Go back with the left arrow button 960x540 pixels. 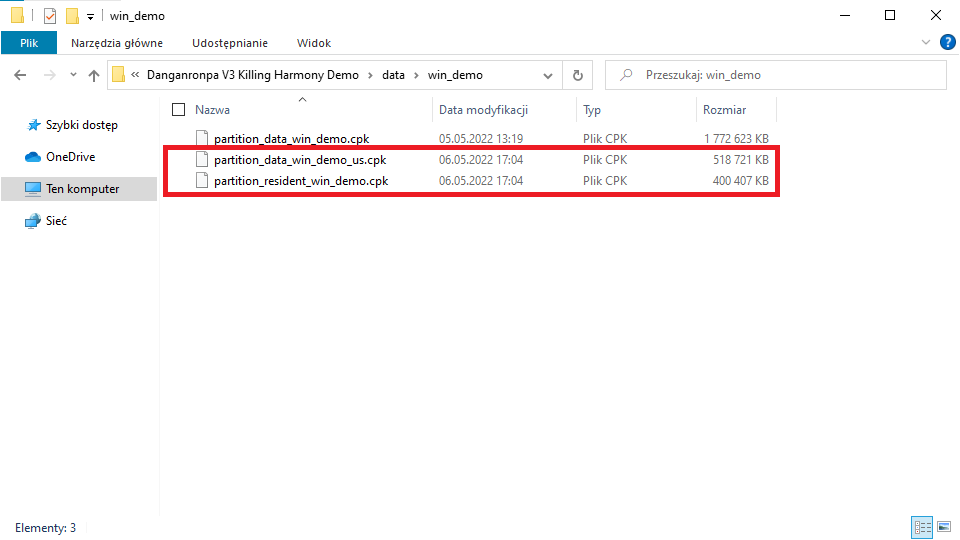[20, 75]
